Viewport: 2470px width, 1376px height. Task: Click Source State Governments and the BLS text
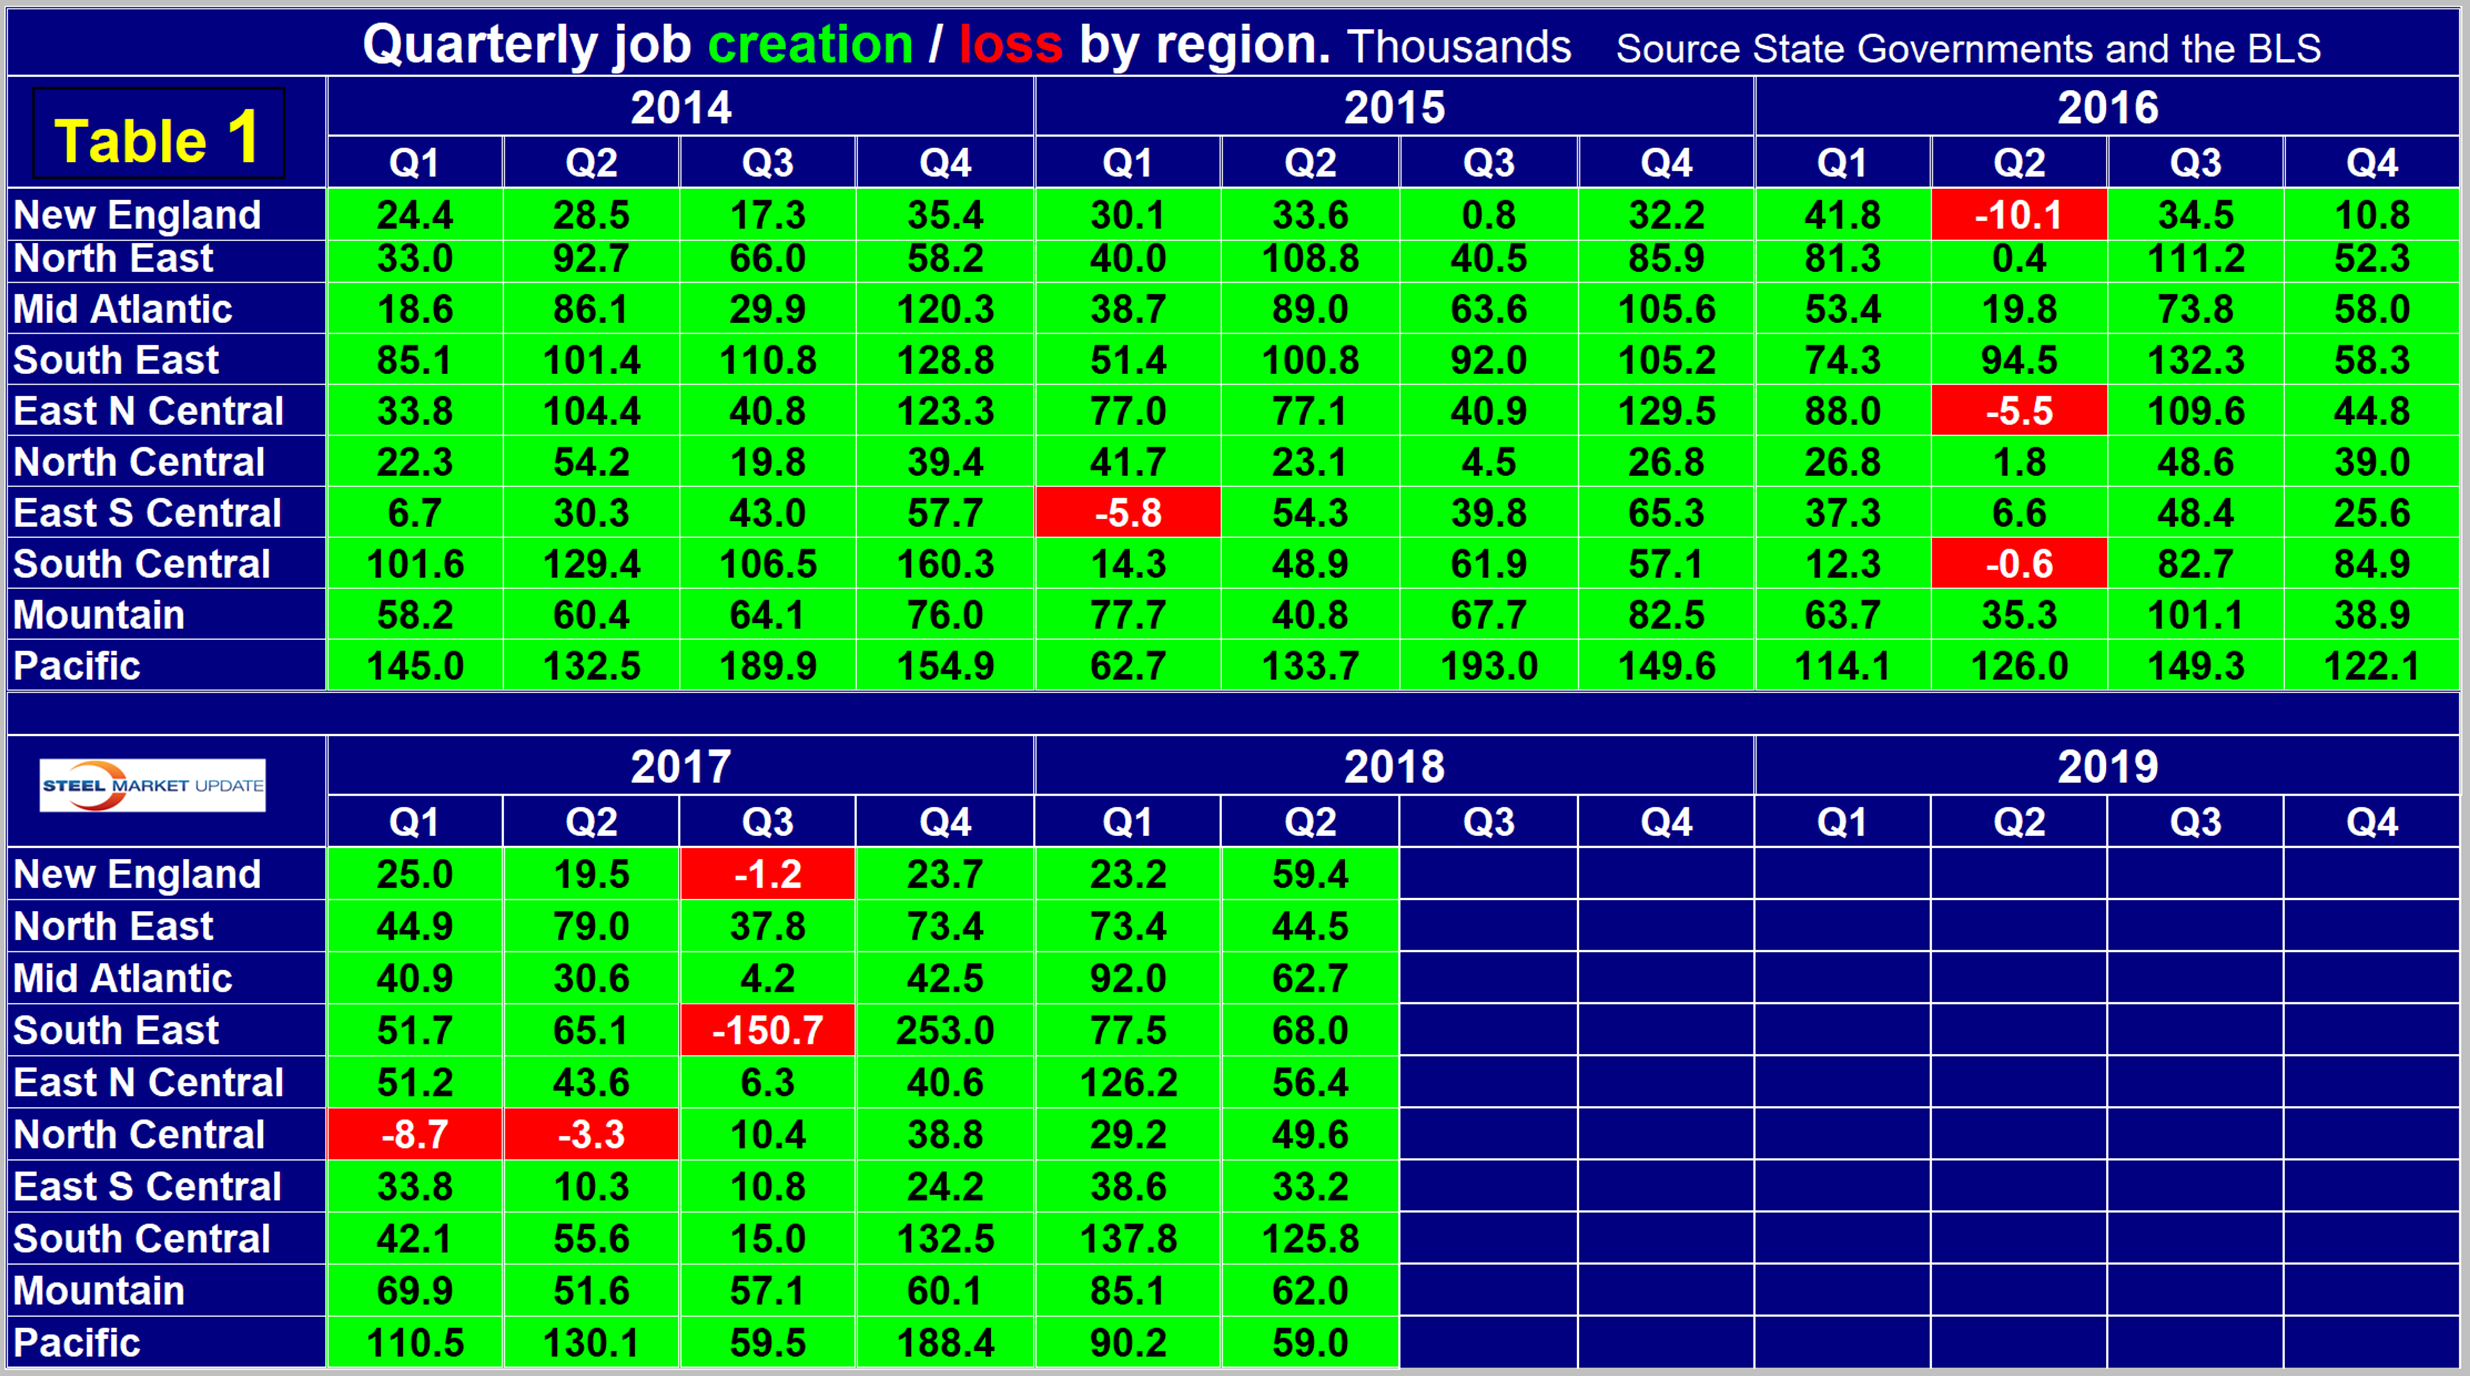1967,48
